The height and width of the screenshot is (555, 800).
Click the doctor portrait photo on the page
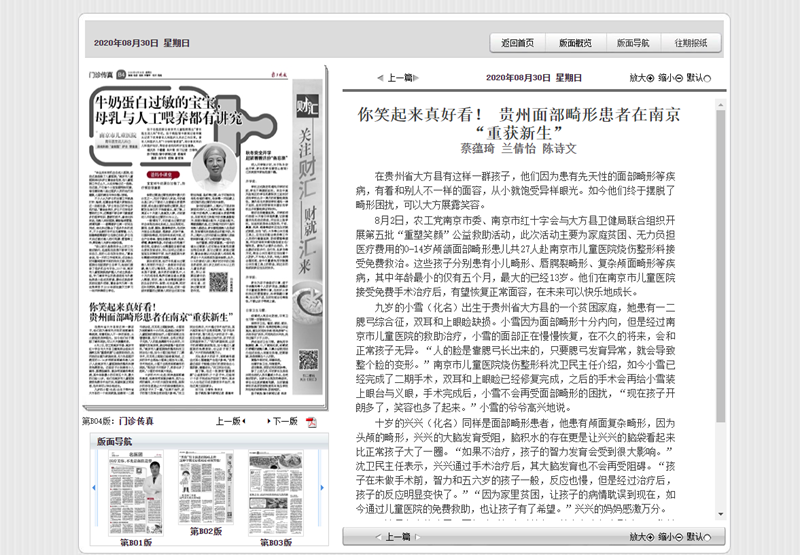(214, 168)
